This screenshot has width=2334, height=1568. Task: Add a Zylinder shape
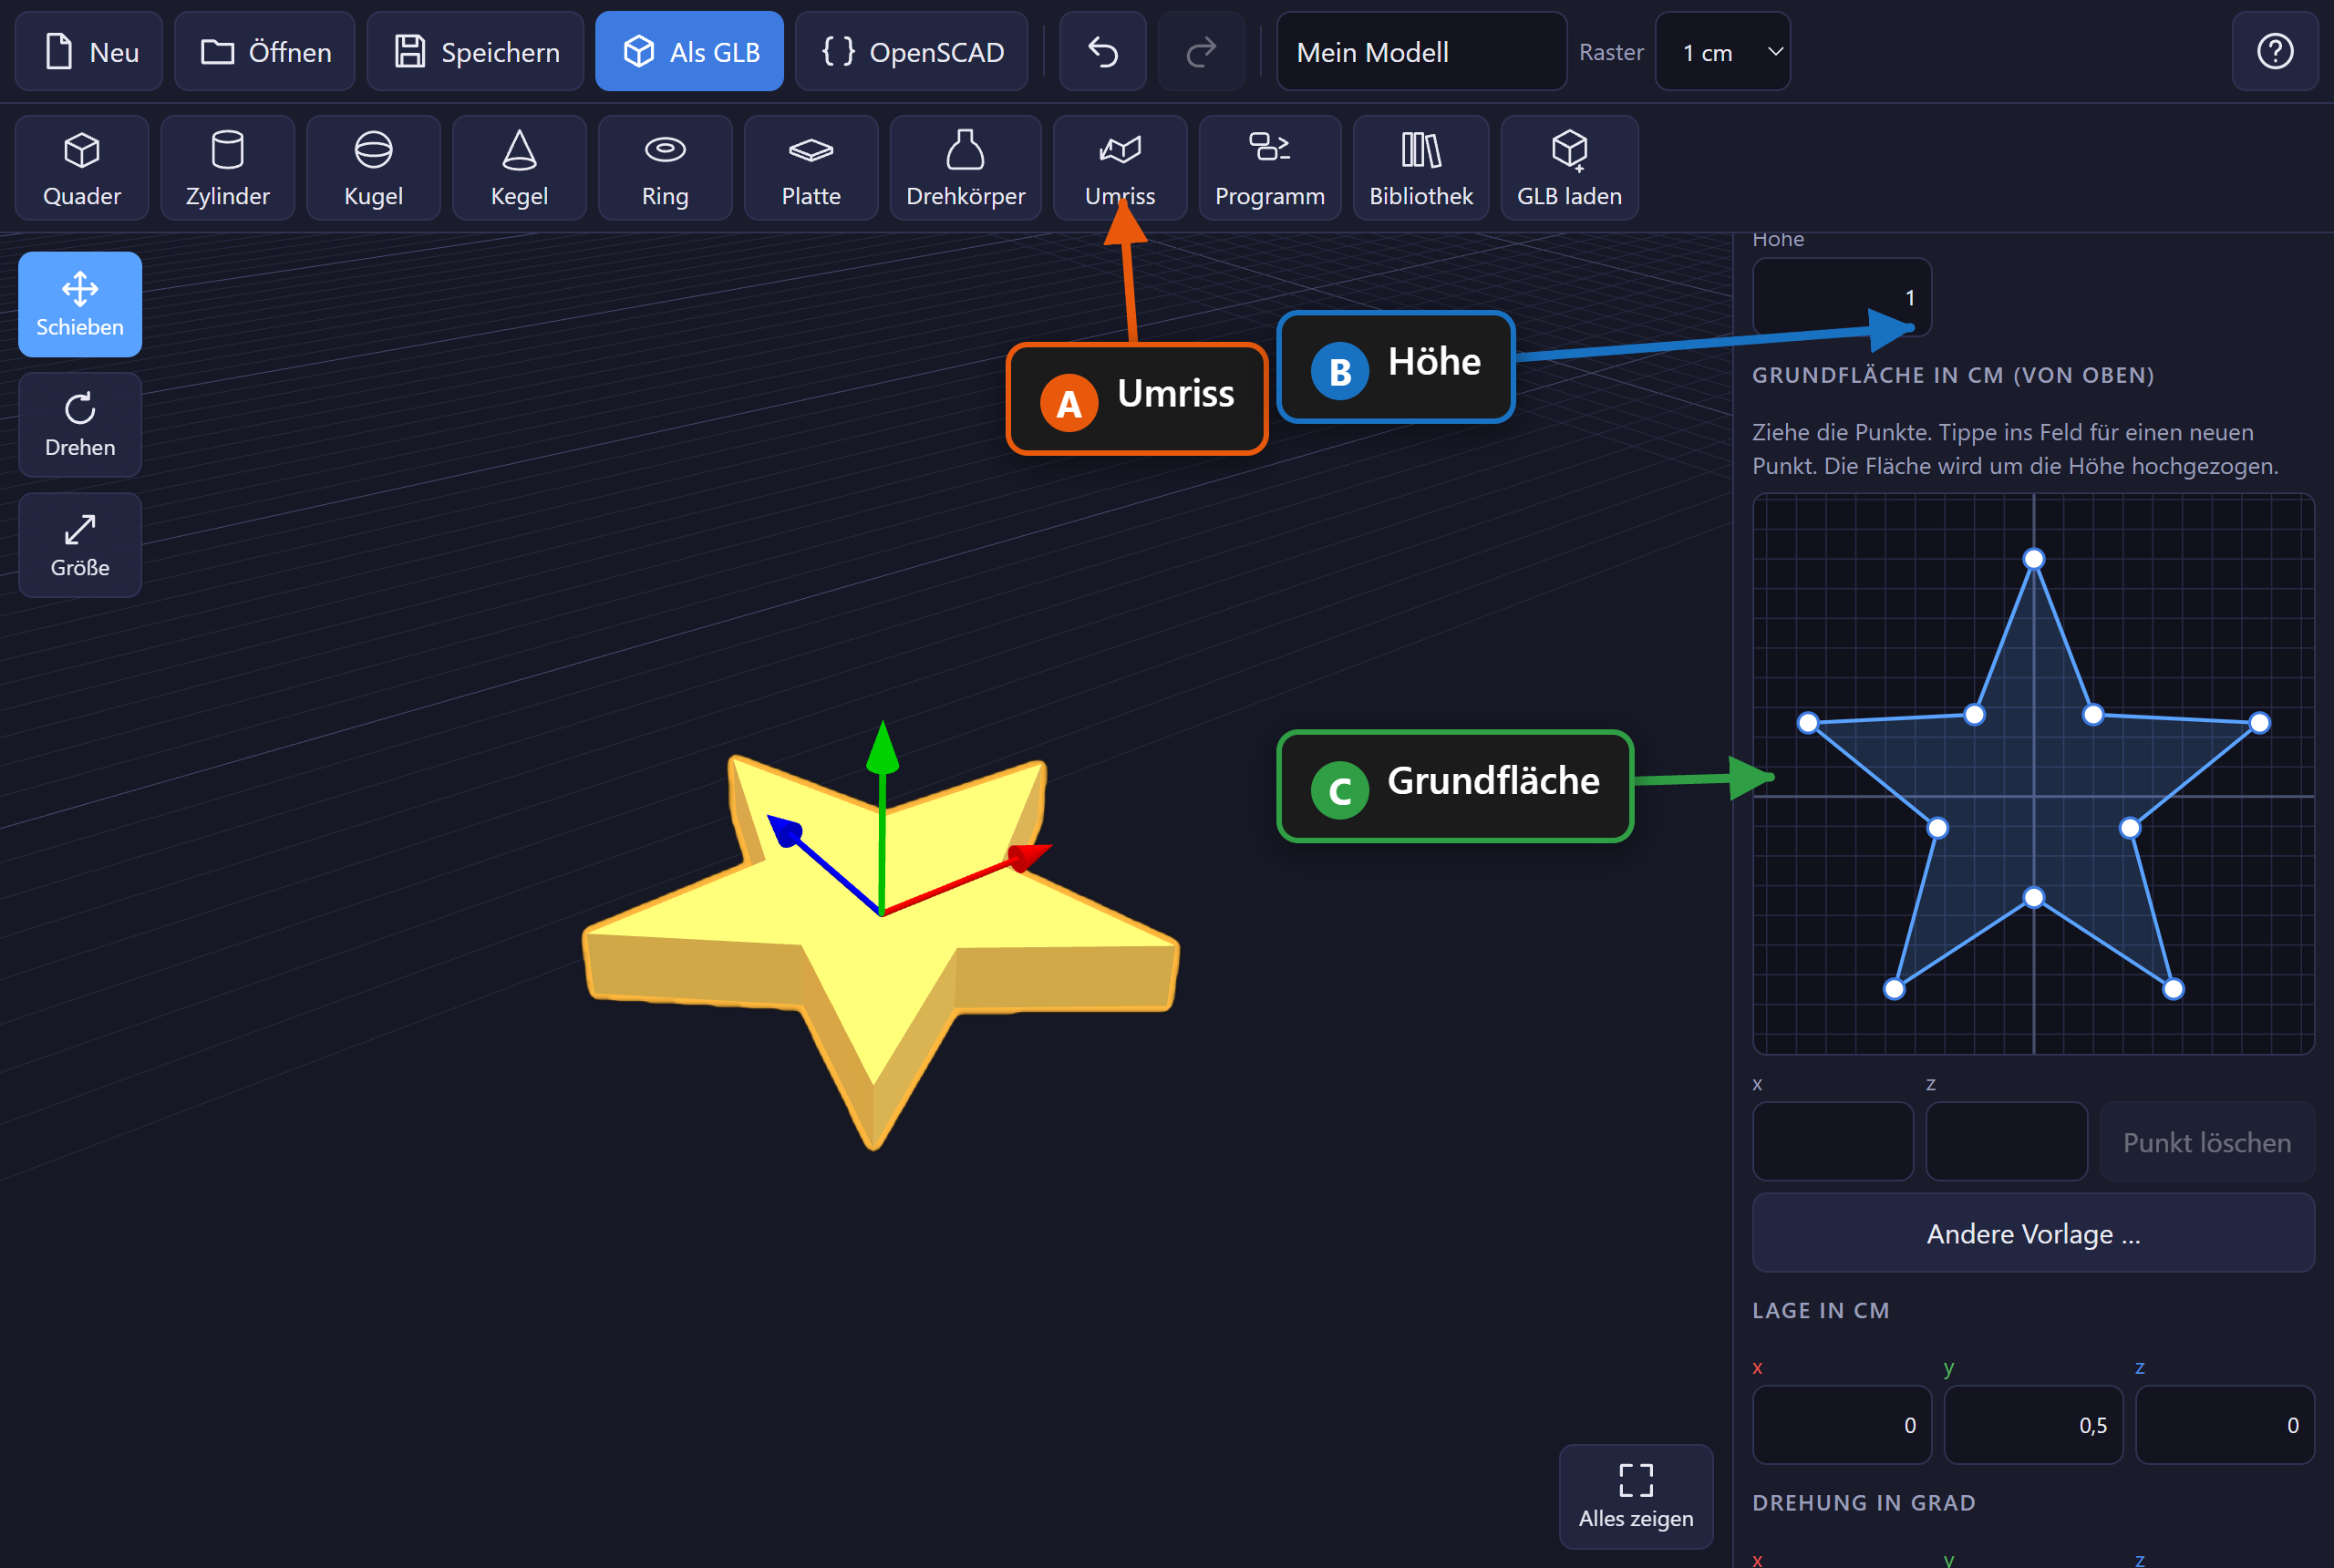227,167
